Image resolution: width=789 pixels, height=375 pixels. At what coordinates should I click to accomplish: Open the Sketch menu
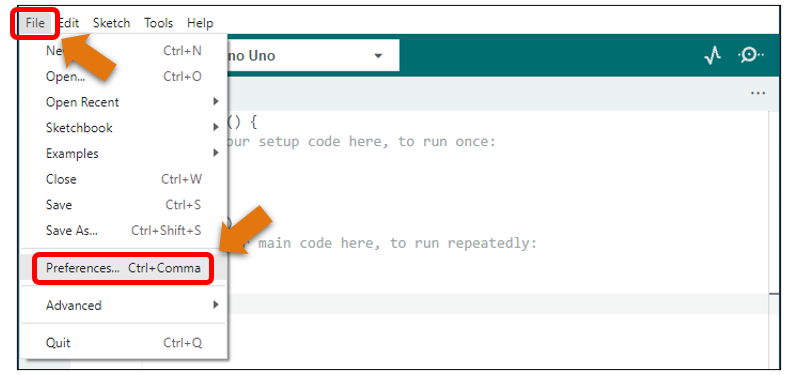(x=111, y=23)
